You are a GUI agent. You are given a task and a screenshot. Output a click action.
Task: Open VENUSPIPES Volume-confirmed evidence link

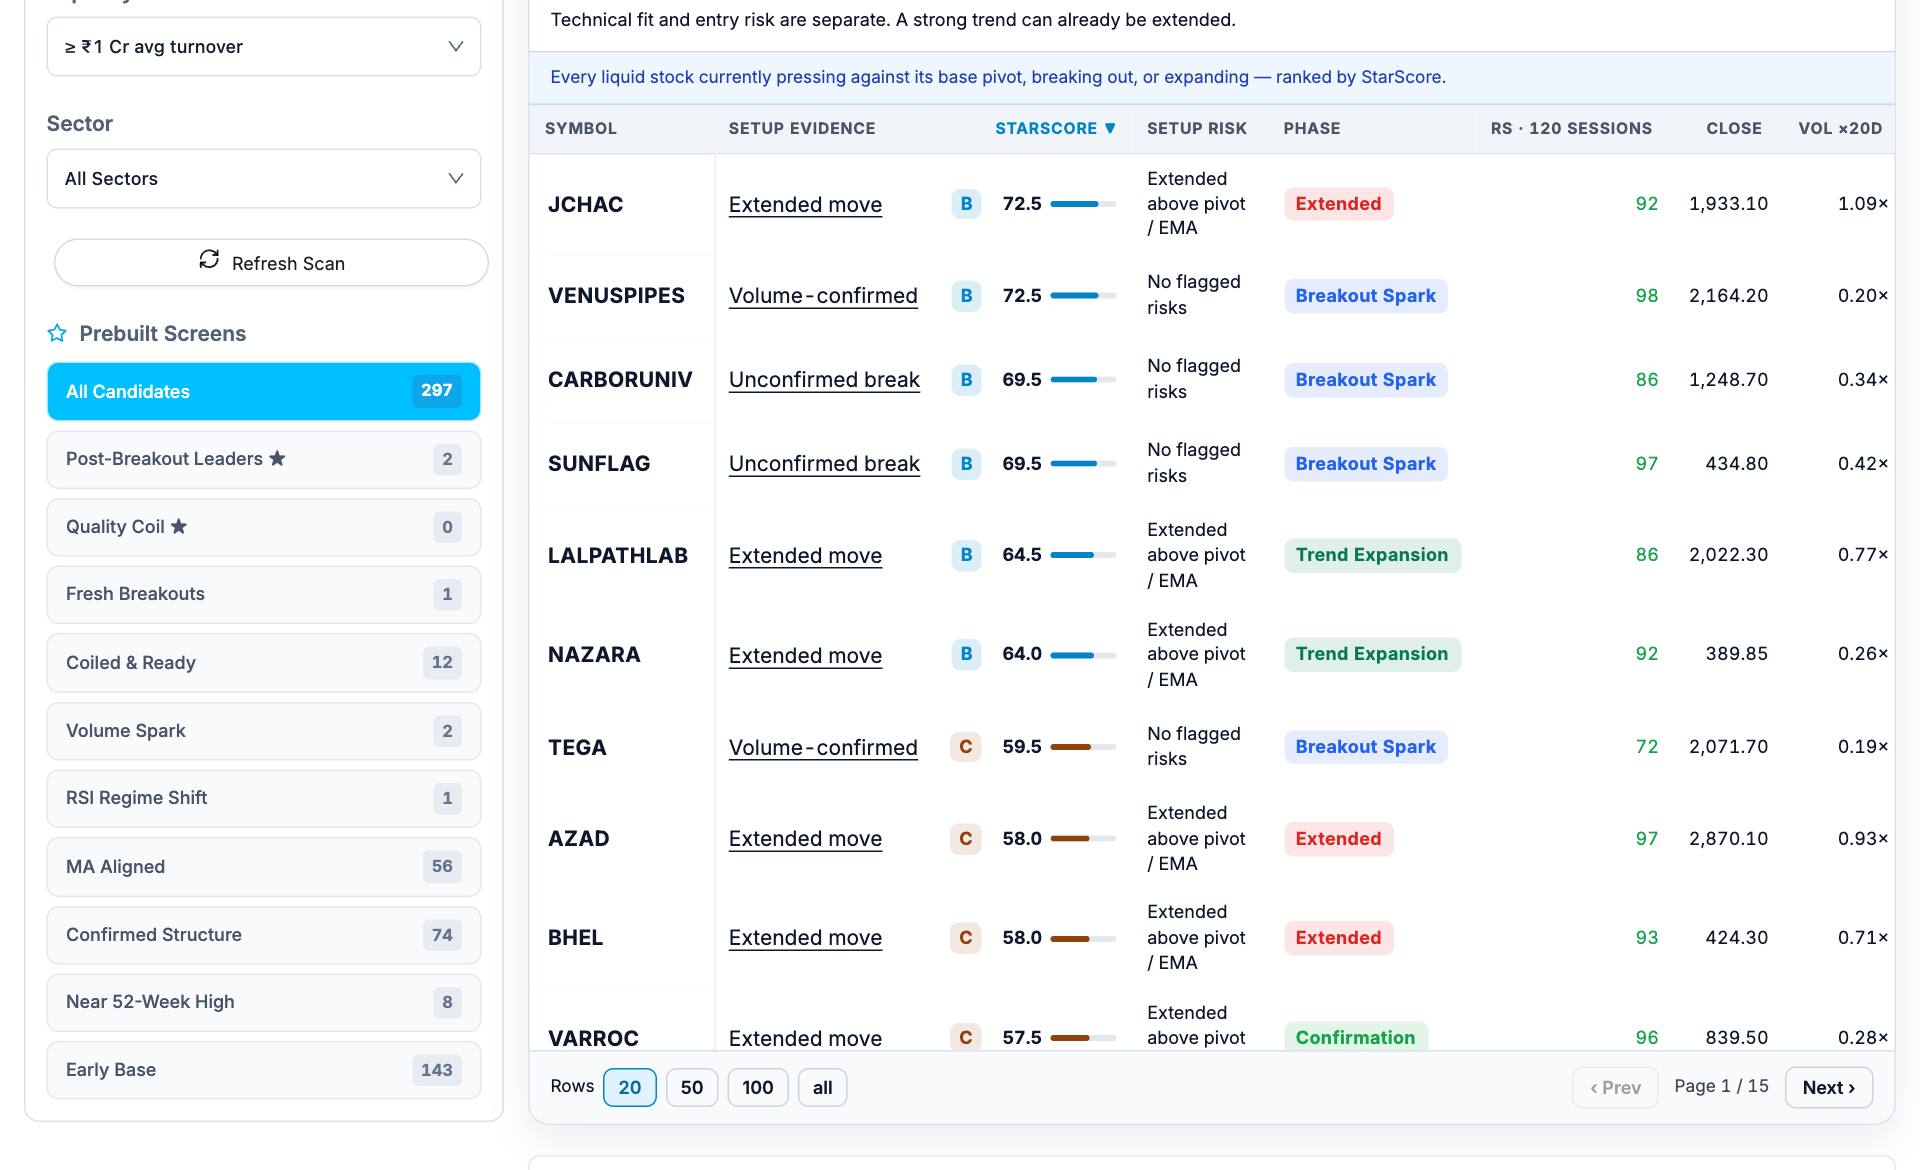823,296
